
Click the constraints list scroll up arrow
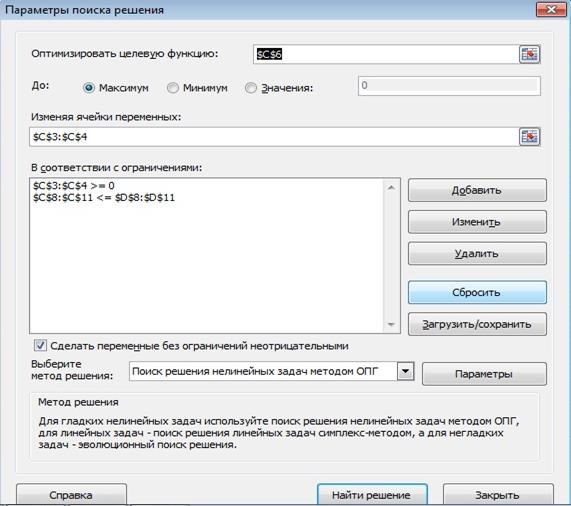(x=391, y=188)
